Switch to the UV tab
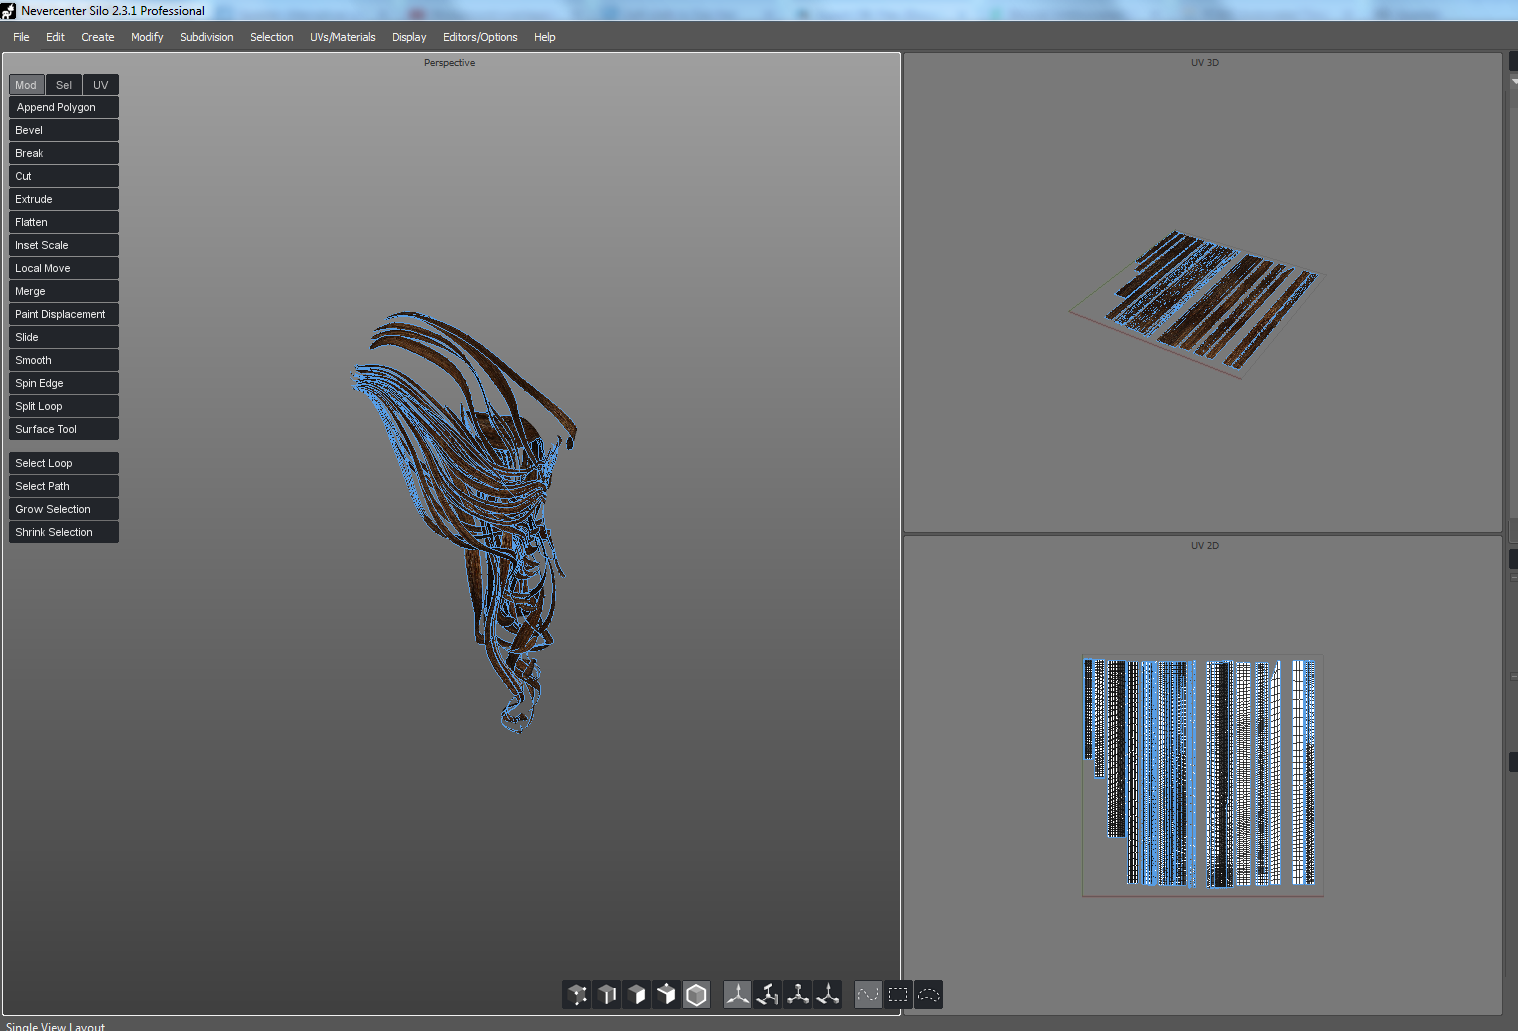1518x1031 pixels. [x=101, y=85]
